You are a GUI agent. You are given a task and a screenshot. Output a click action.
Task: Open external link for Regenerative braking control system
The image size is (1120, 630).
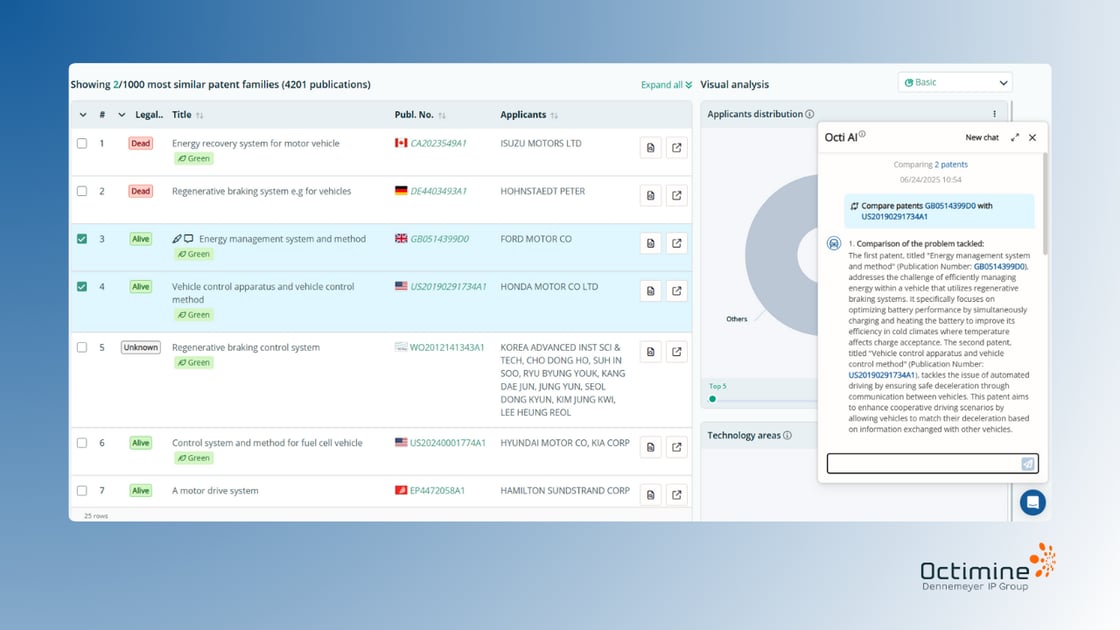click(676, 352)
